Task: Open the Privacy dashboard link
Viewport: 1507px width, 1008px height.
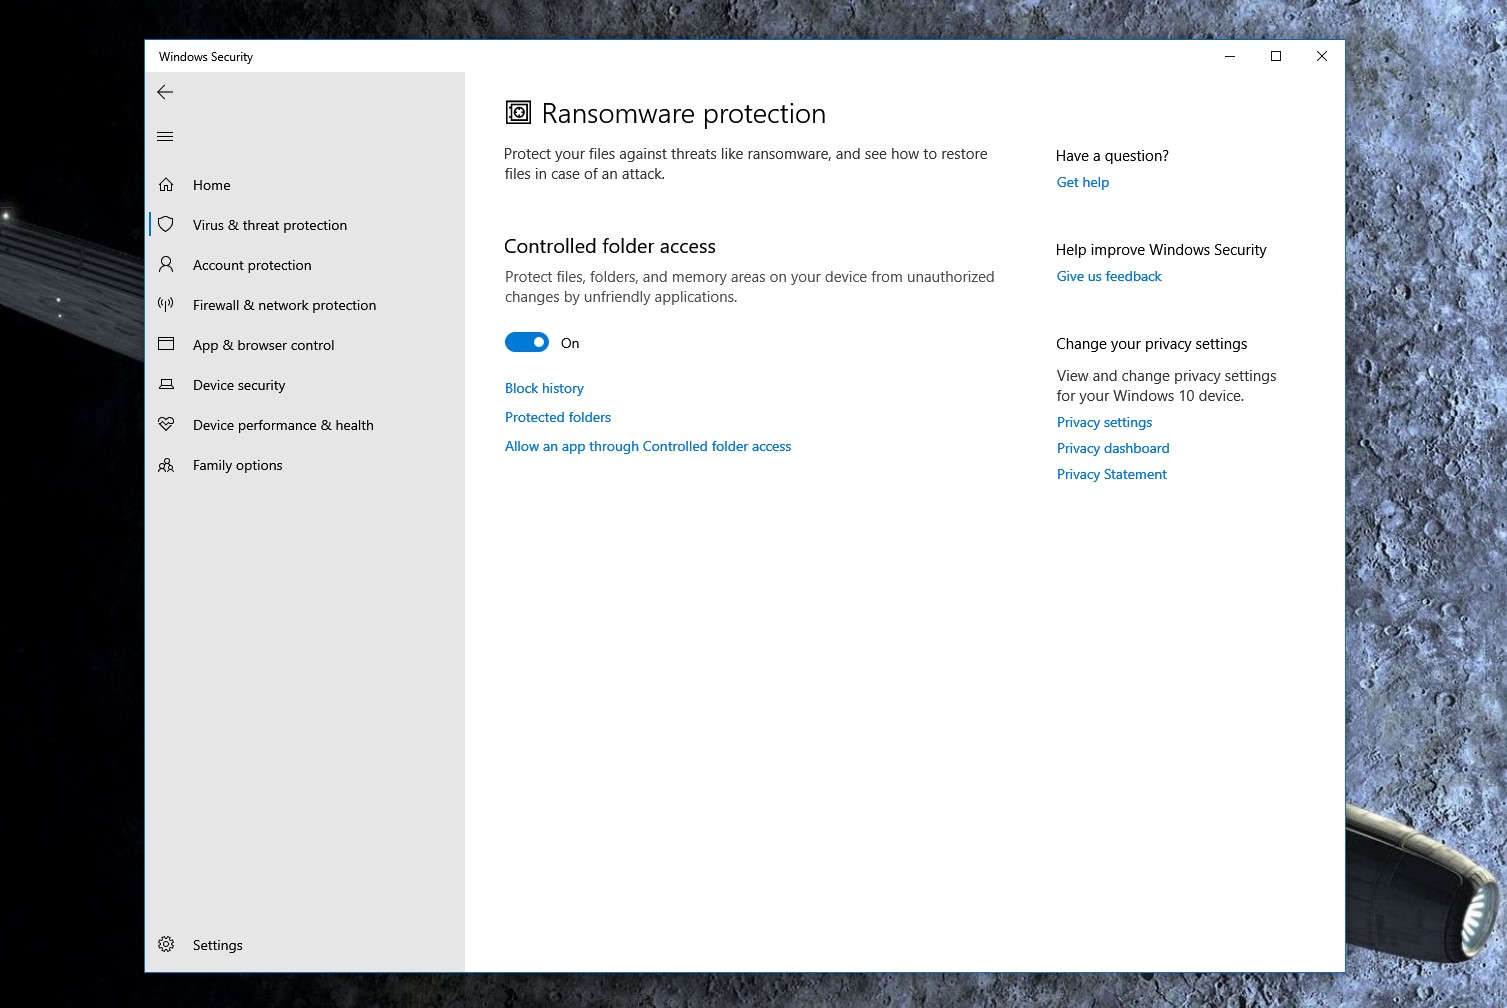Action: coord(1113,448)
